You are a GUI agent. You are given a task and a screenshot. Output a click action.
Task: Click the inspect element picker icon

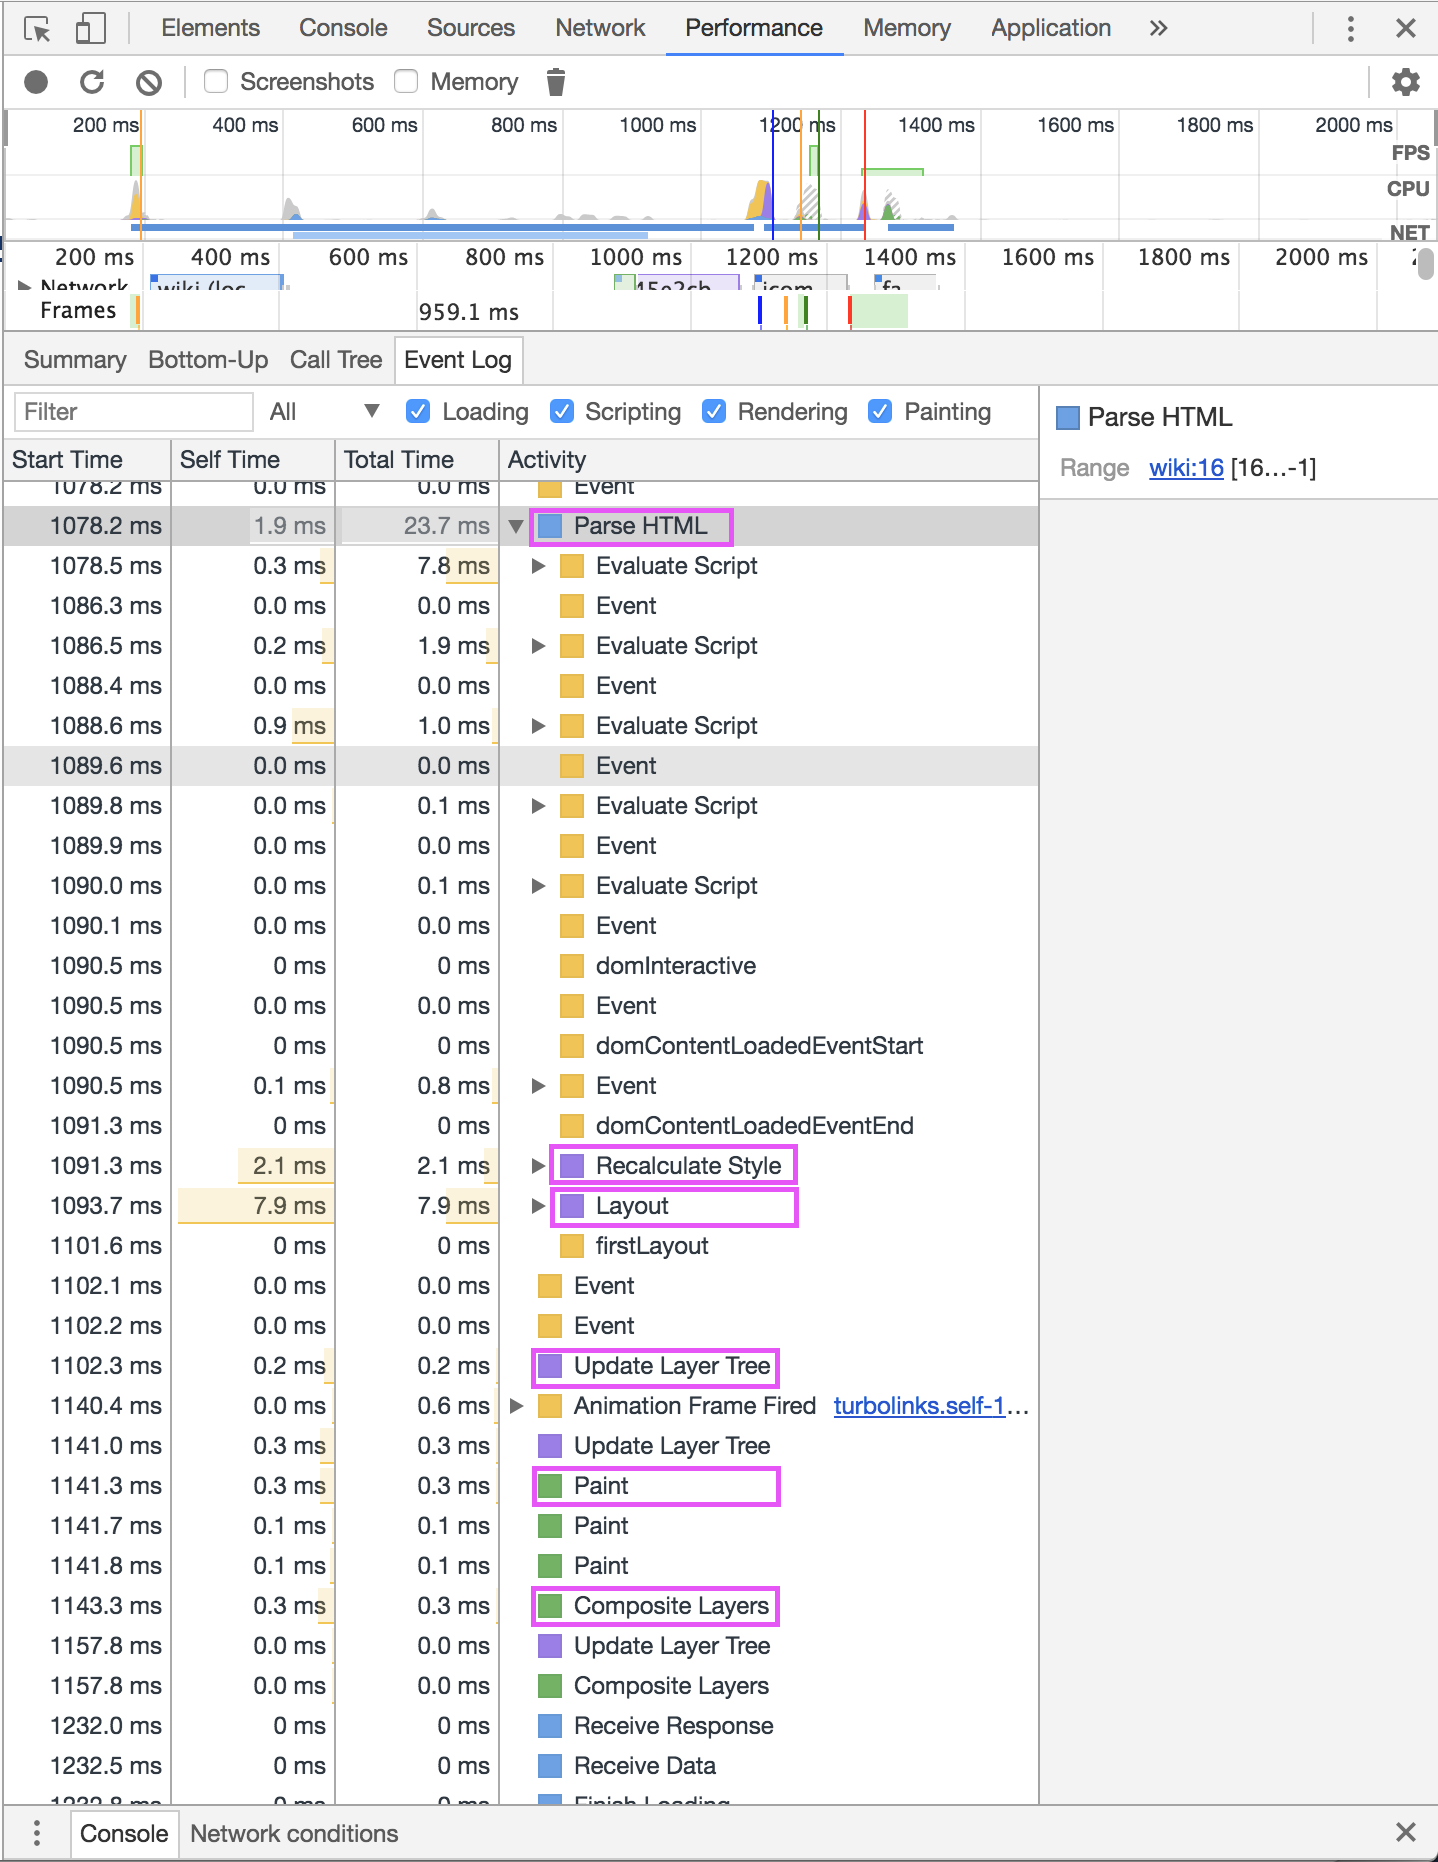[37, 29]
